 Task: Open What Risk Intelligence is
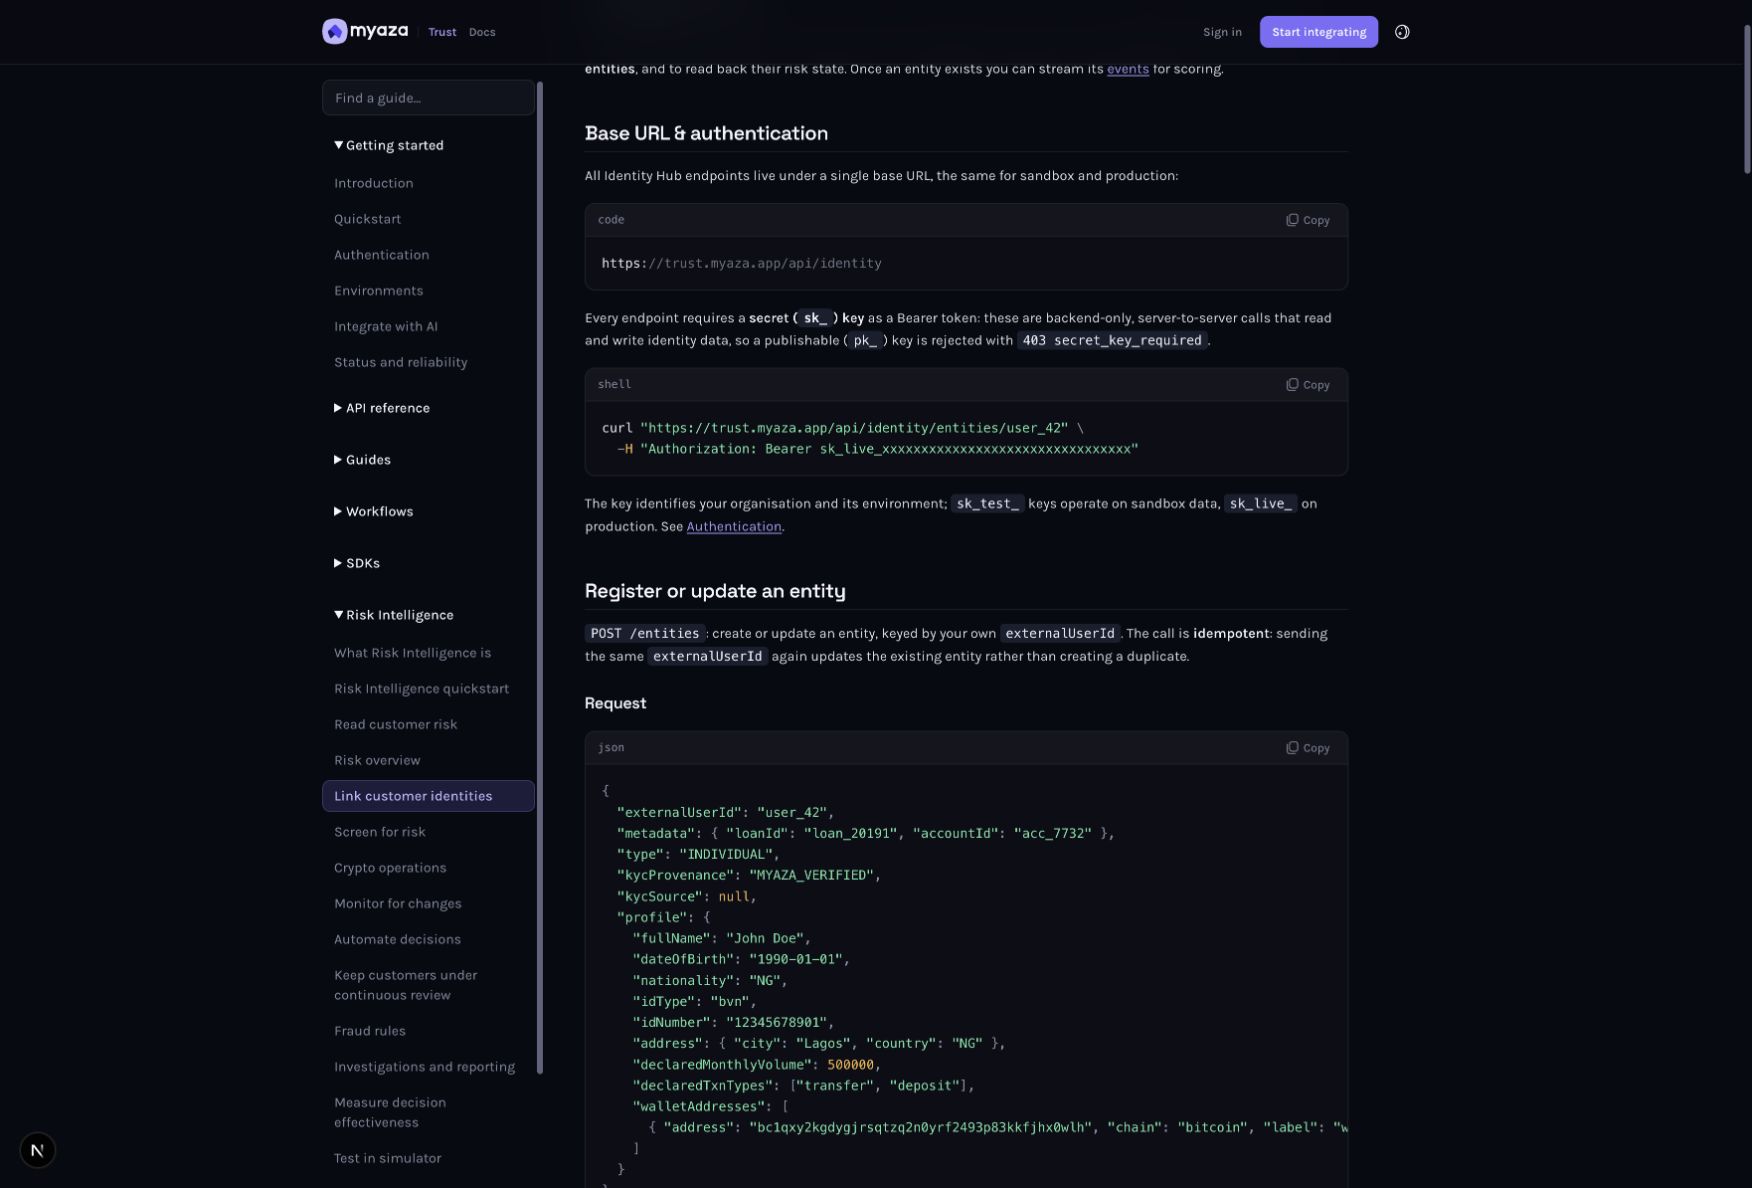tap(412, 653)
